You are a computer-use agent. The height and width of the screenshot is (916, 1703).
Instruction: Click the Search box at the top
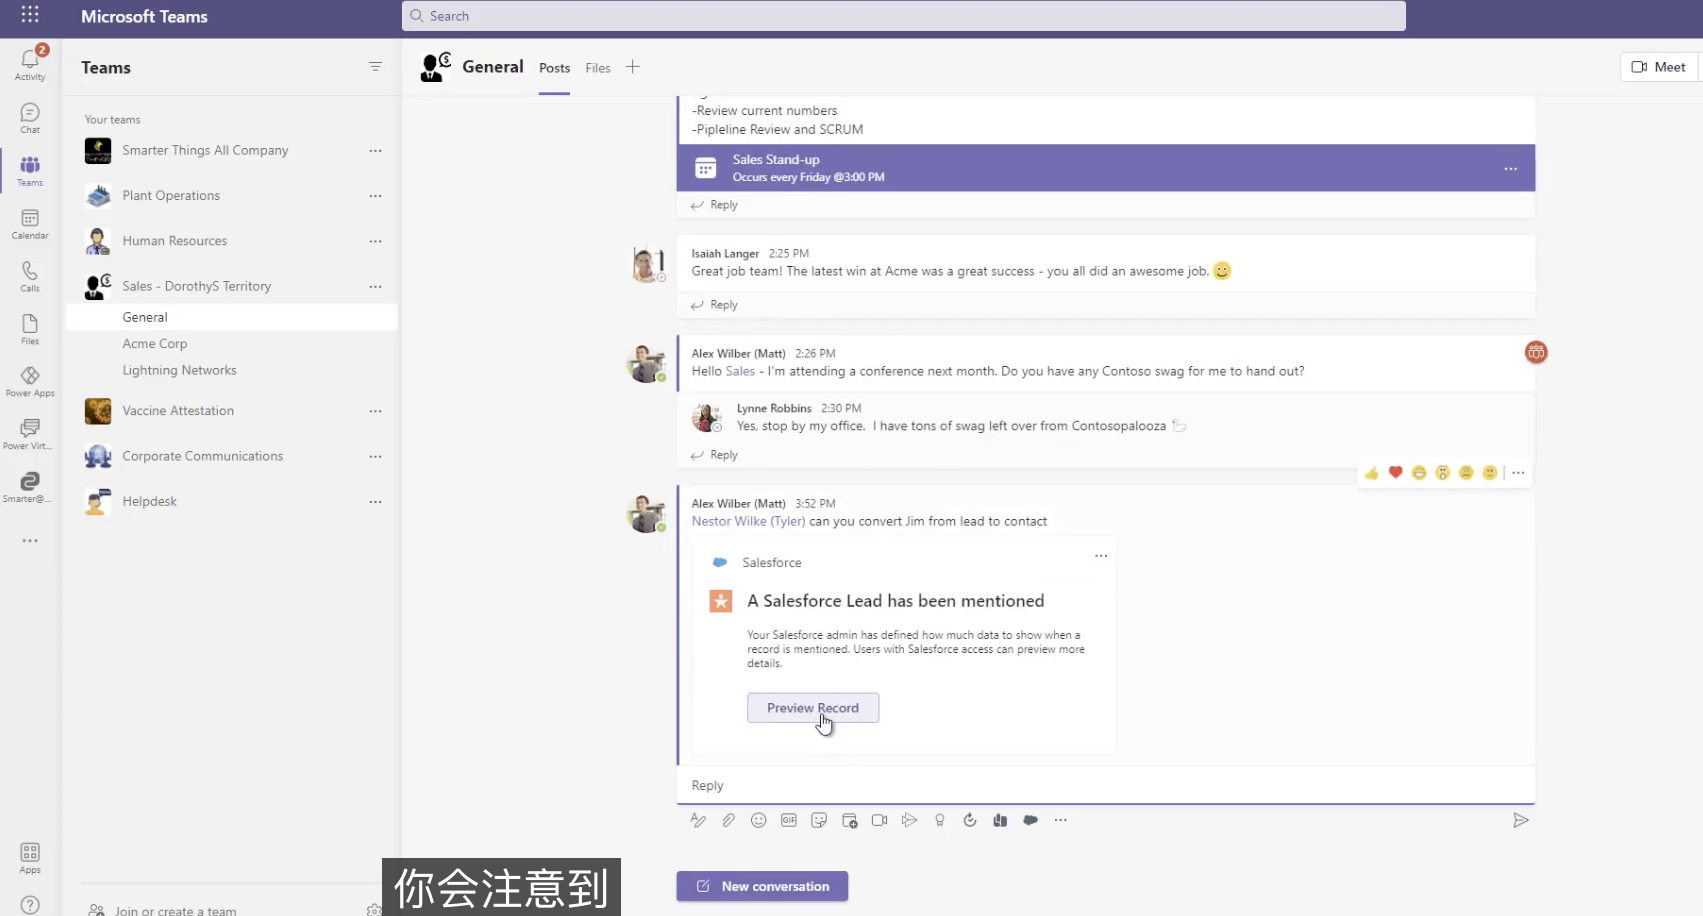[903, 16]
